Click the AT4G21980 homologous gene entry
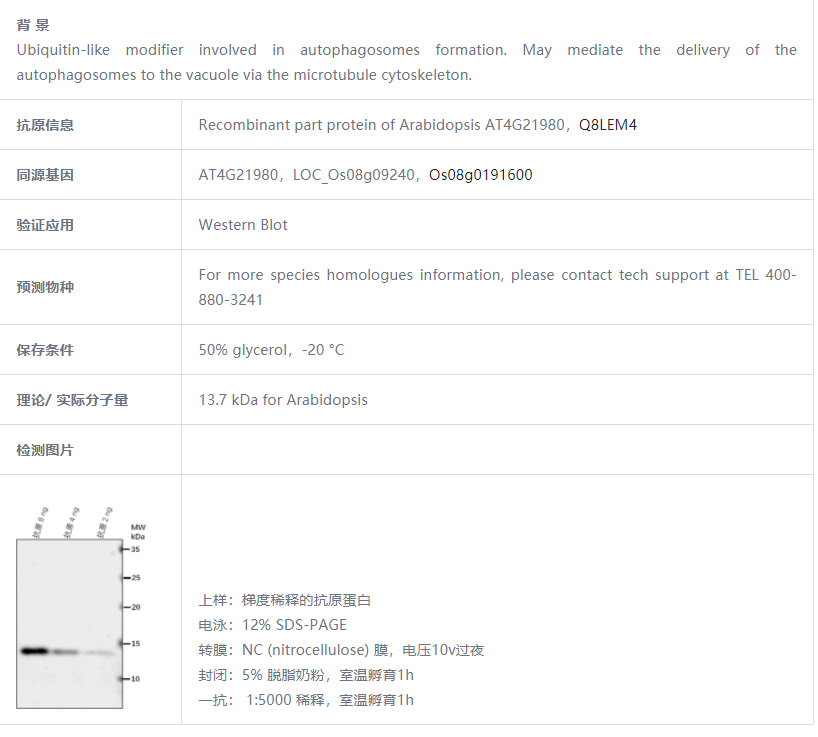 click(x=240, y=174)
